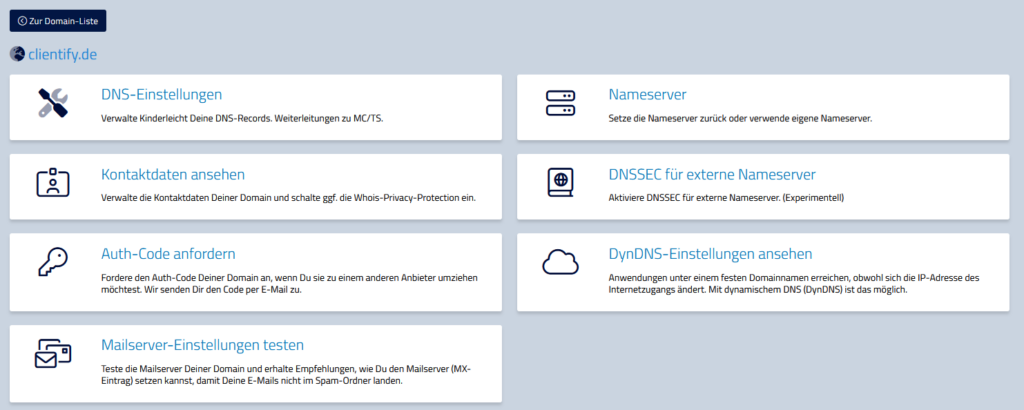
Task: Click text 'Teste die Mailserver Deiner Domain'
Action: (x=176, y=370)
